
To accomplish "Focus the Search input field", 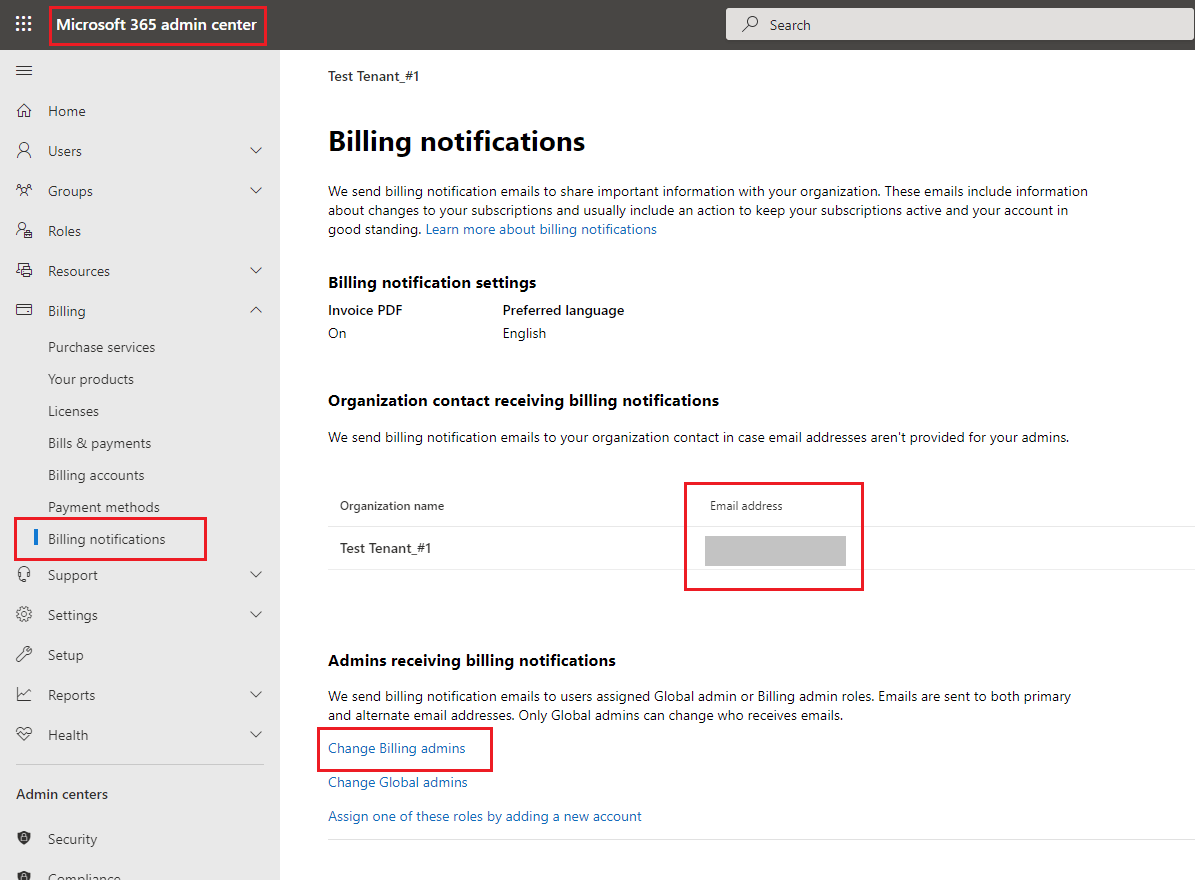I will click(x=960, y=24).
